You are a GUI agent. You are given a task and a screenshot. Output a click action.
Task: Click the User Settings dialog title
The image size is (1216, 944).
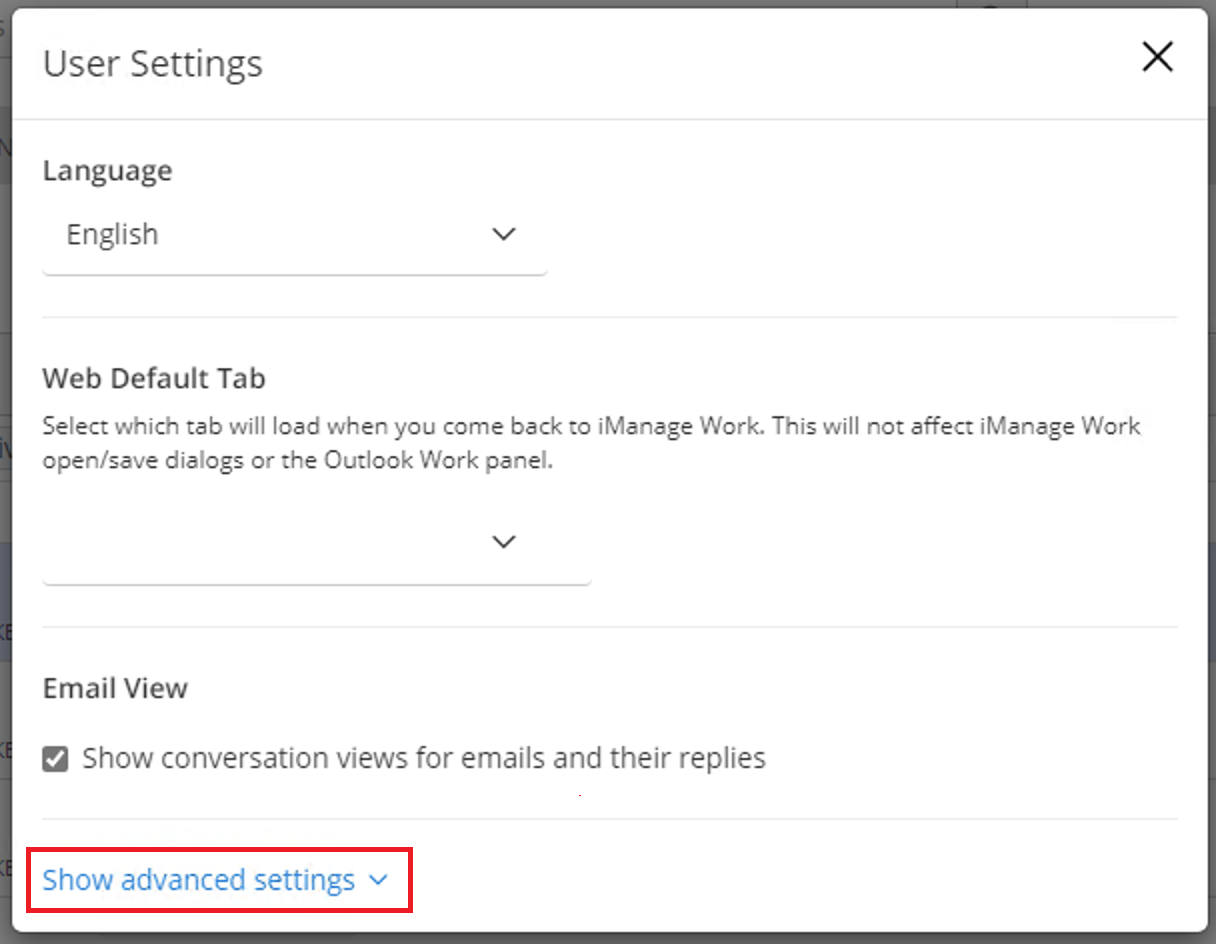pos(152,64)
